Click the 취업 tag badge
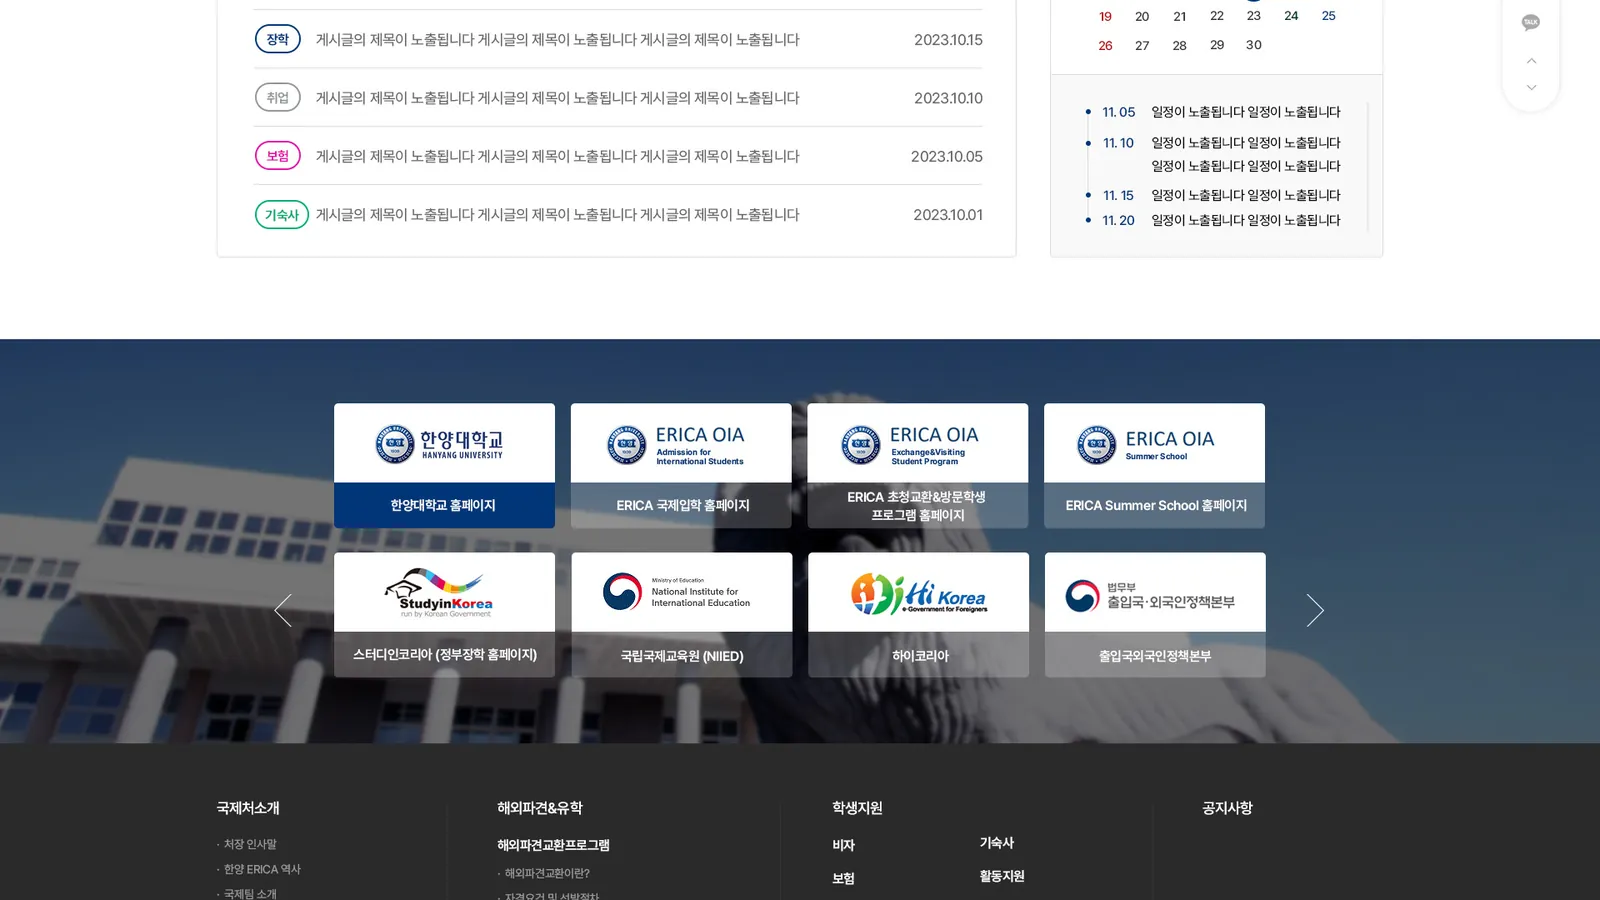The width and height of the screenshot is (1600, 900). pos(278,97)
